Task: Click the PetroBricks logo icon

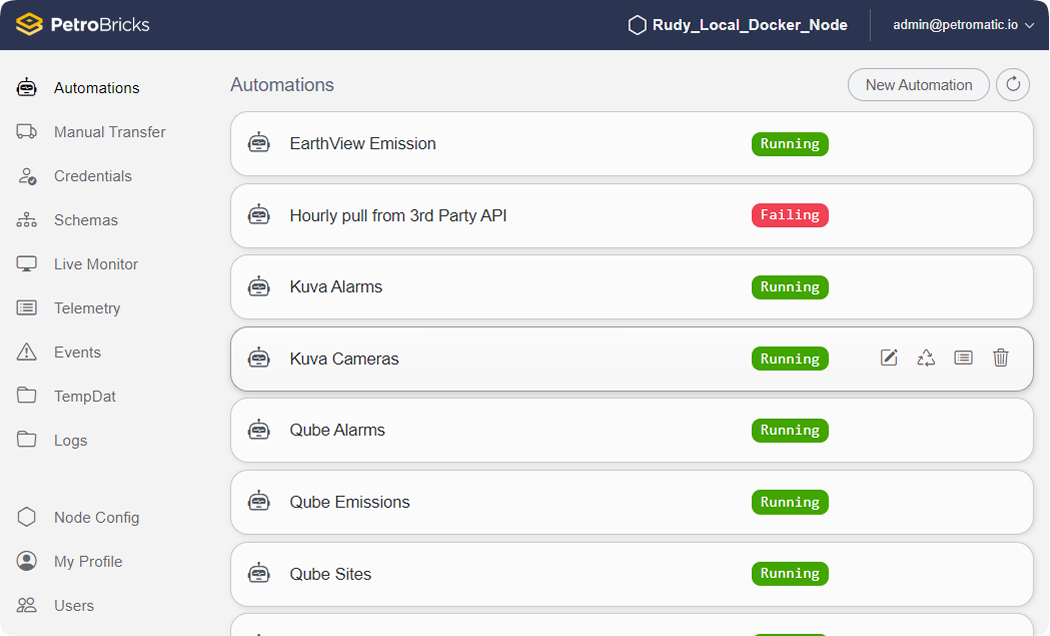Action: tap(29, 24)
